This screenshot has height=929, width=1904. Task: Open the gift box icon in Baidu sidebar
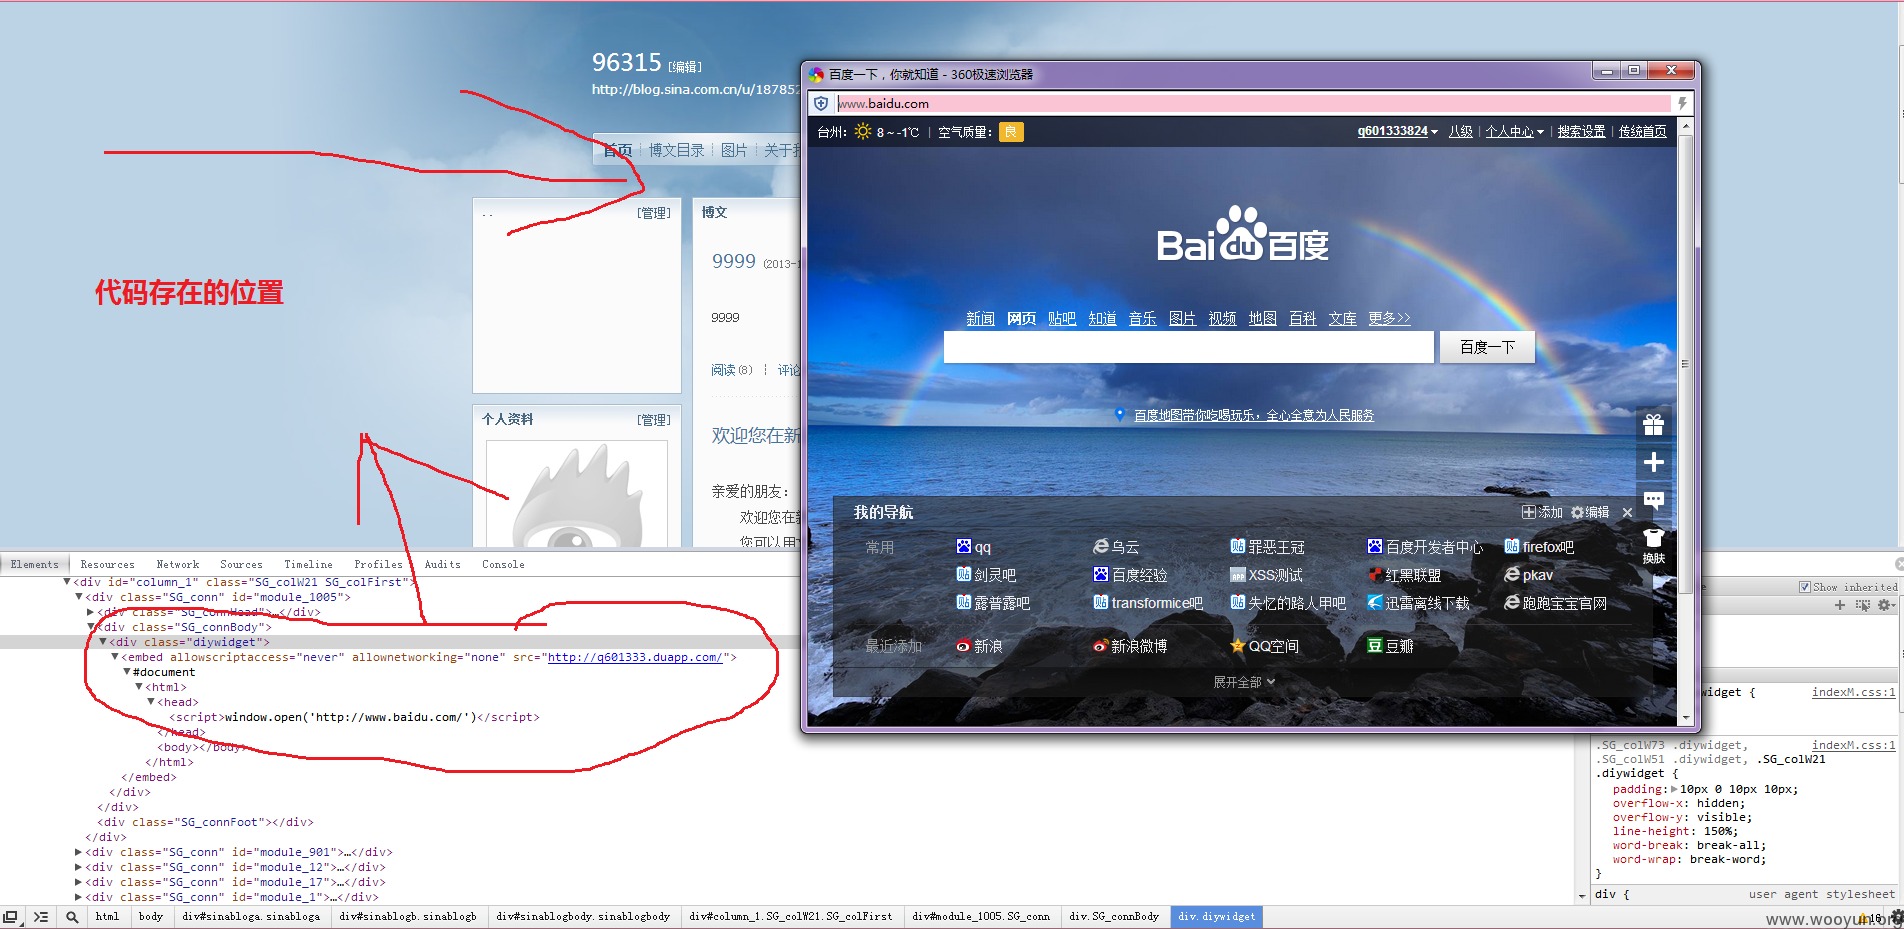pyautogui.click(x=1653, y=425)
